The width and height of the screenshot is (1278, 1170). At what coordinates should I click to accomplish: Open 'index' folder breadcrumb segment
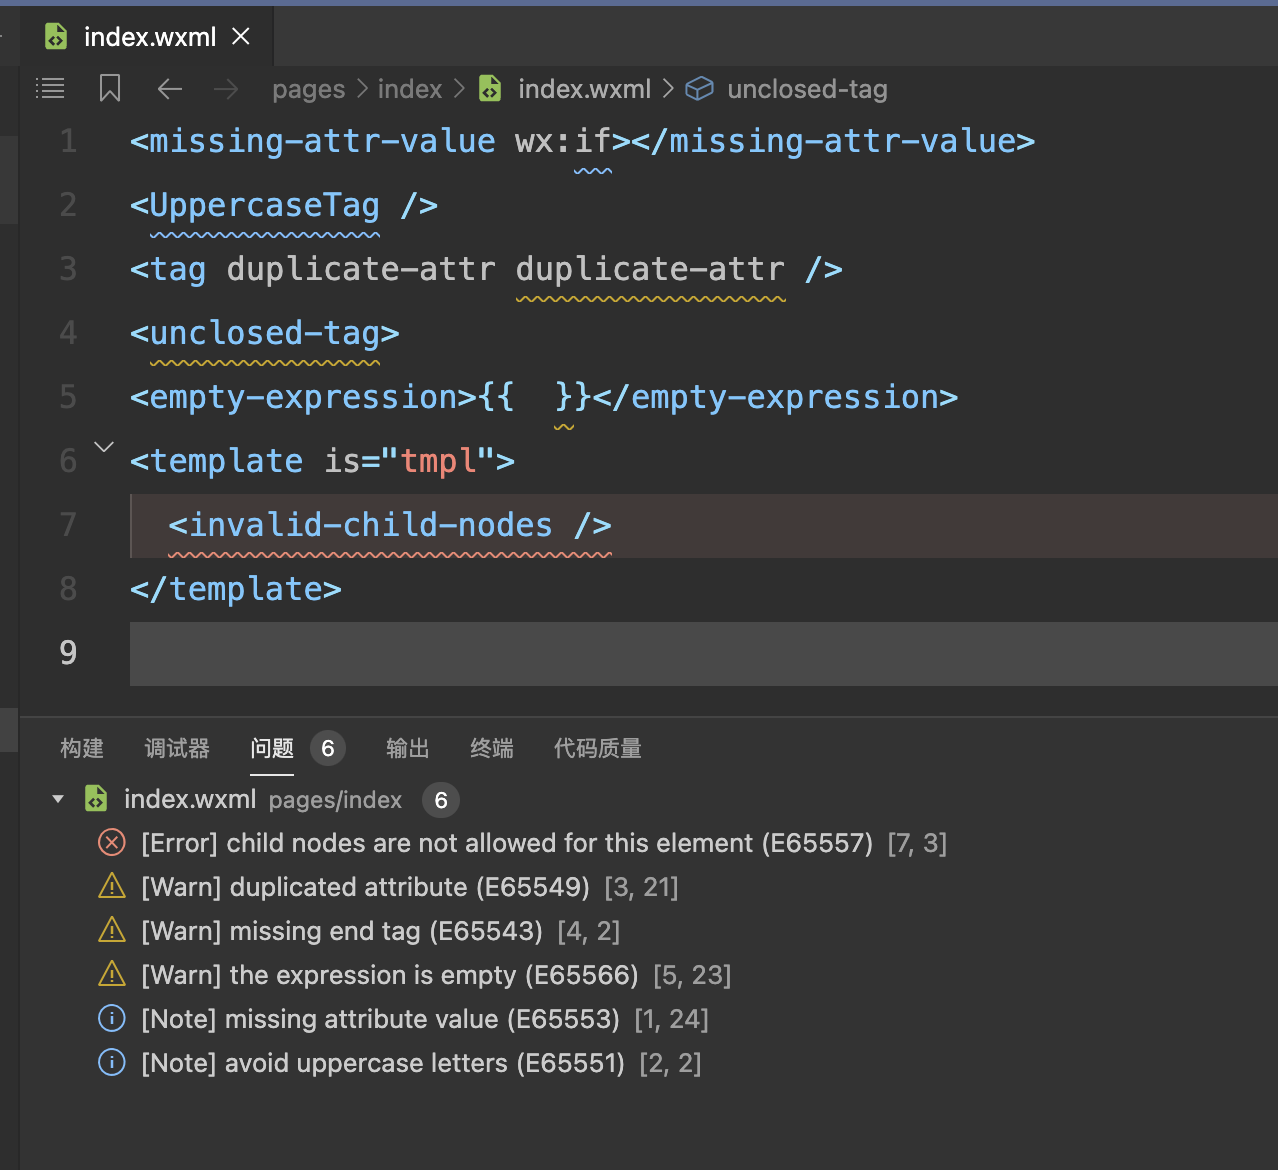pos(410,89)
